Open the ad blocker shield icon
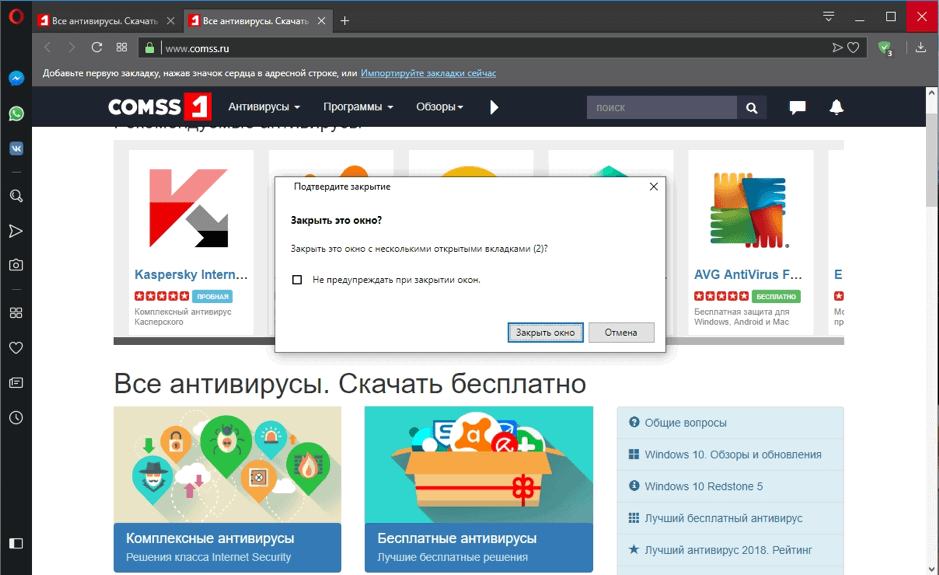939x575 pixels. pos(885,48)
